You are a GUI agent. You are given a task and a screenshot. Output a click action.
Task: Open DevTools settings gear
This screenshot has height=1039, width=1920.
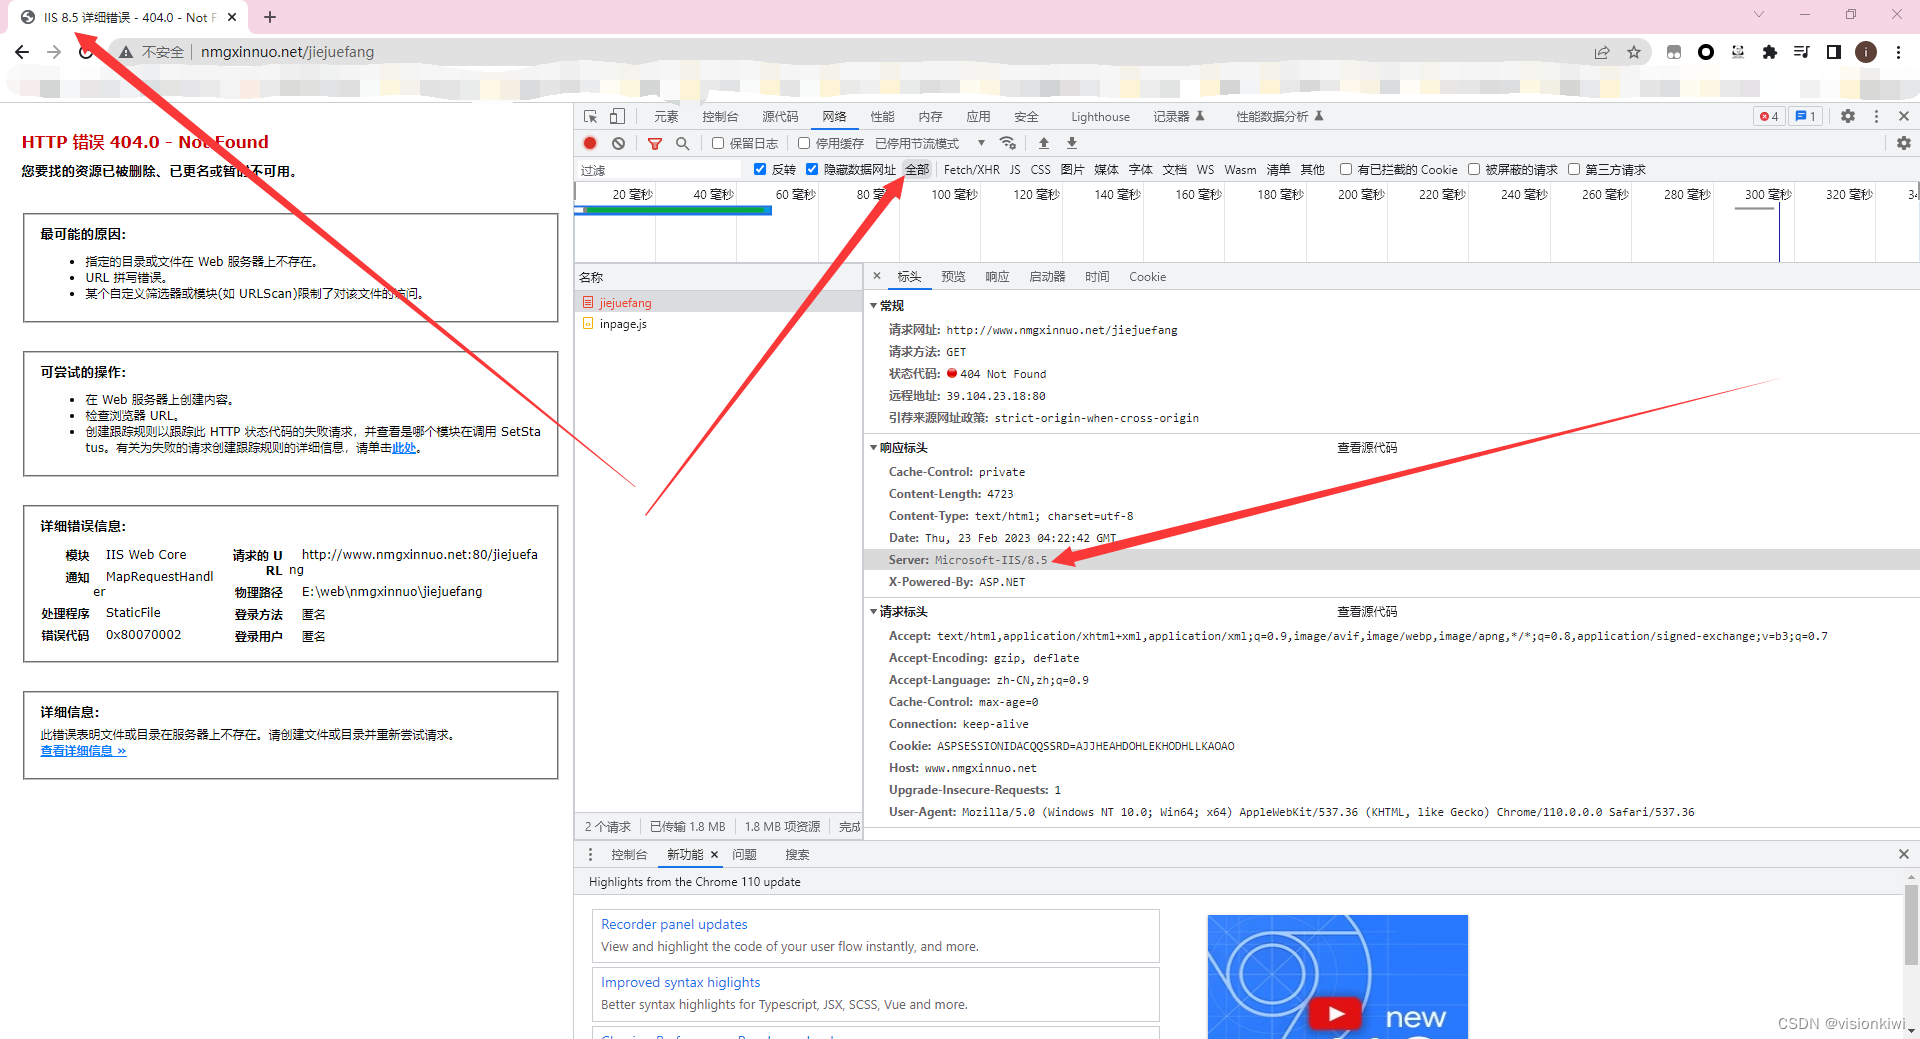1848,116
